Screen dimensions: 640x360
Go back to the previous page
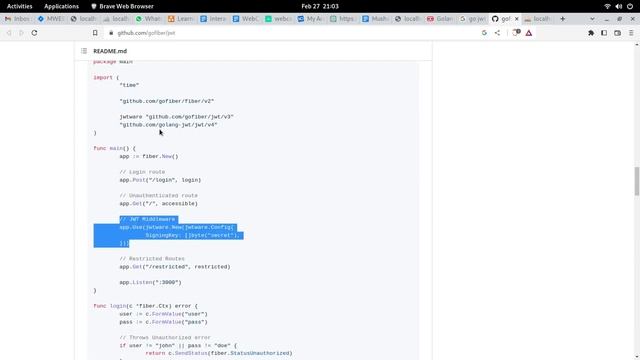tap(9, 33)
